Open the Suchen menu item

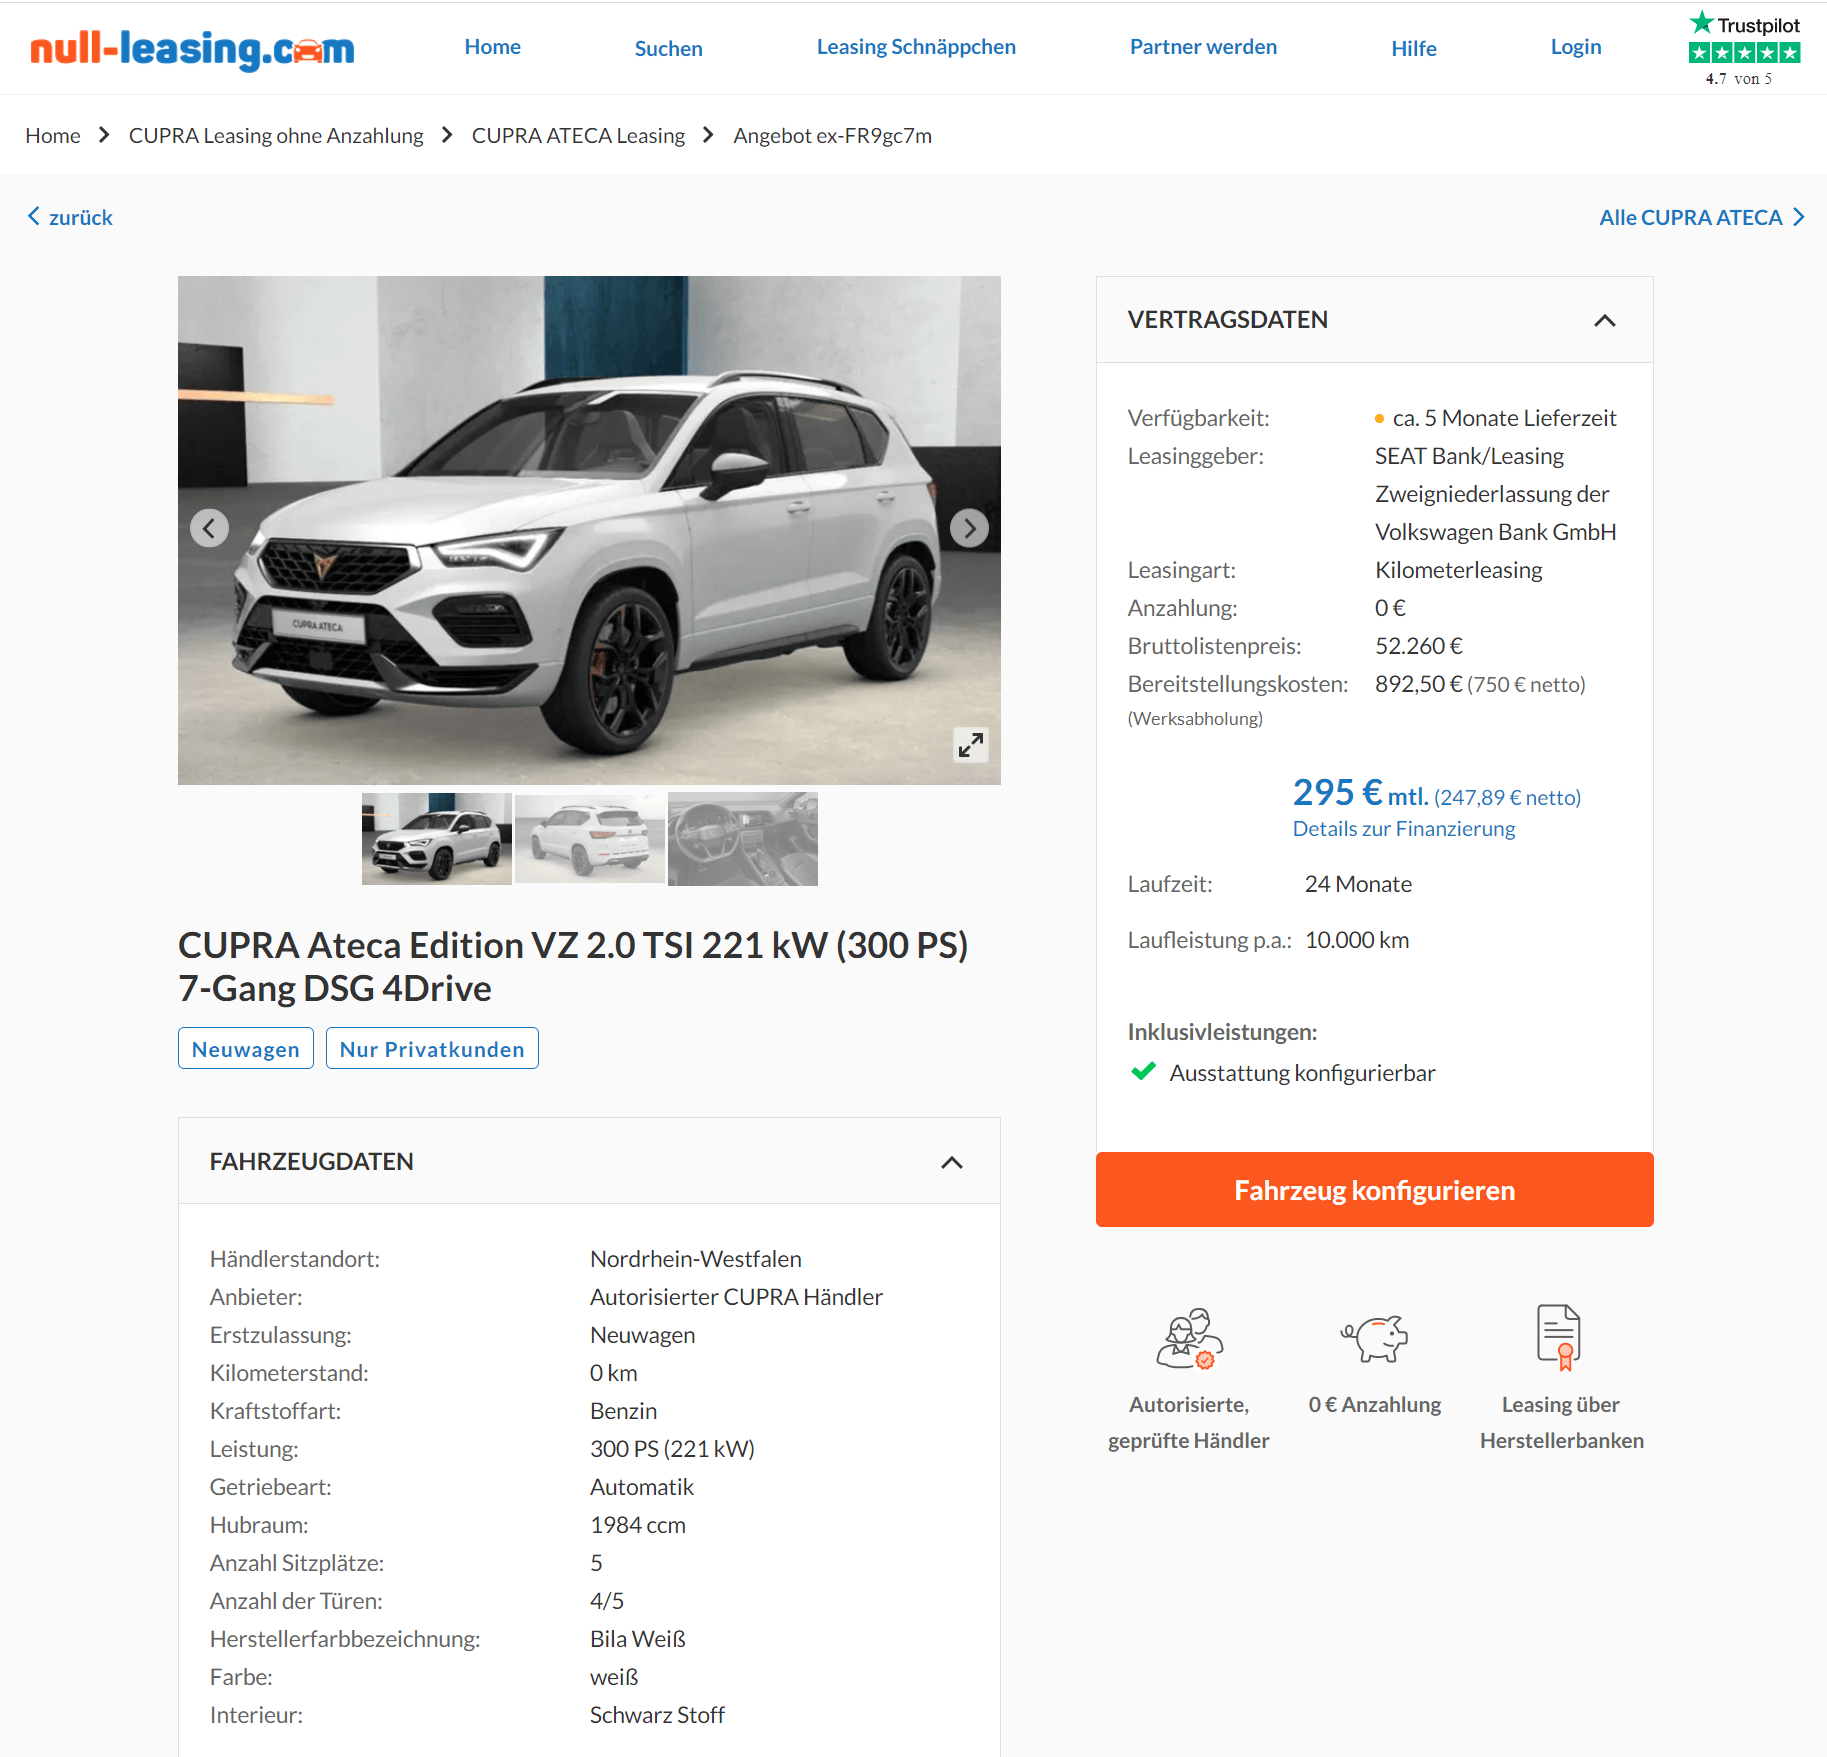coord(668,48)
